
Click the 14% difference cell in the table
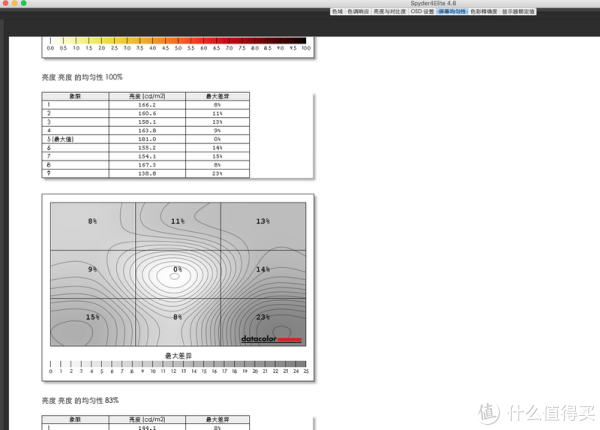point(217,148)
